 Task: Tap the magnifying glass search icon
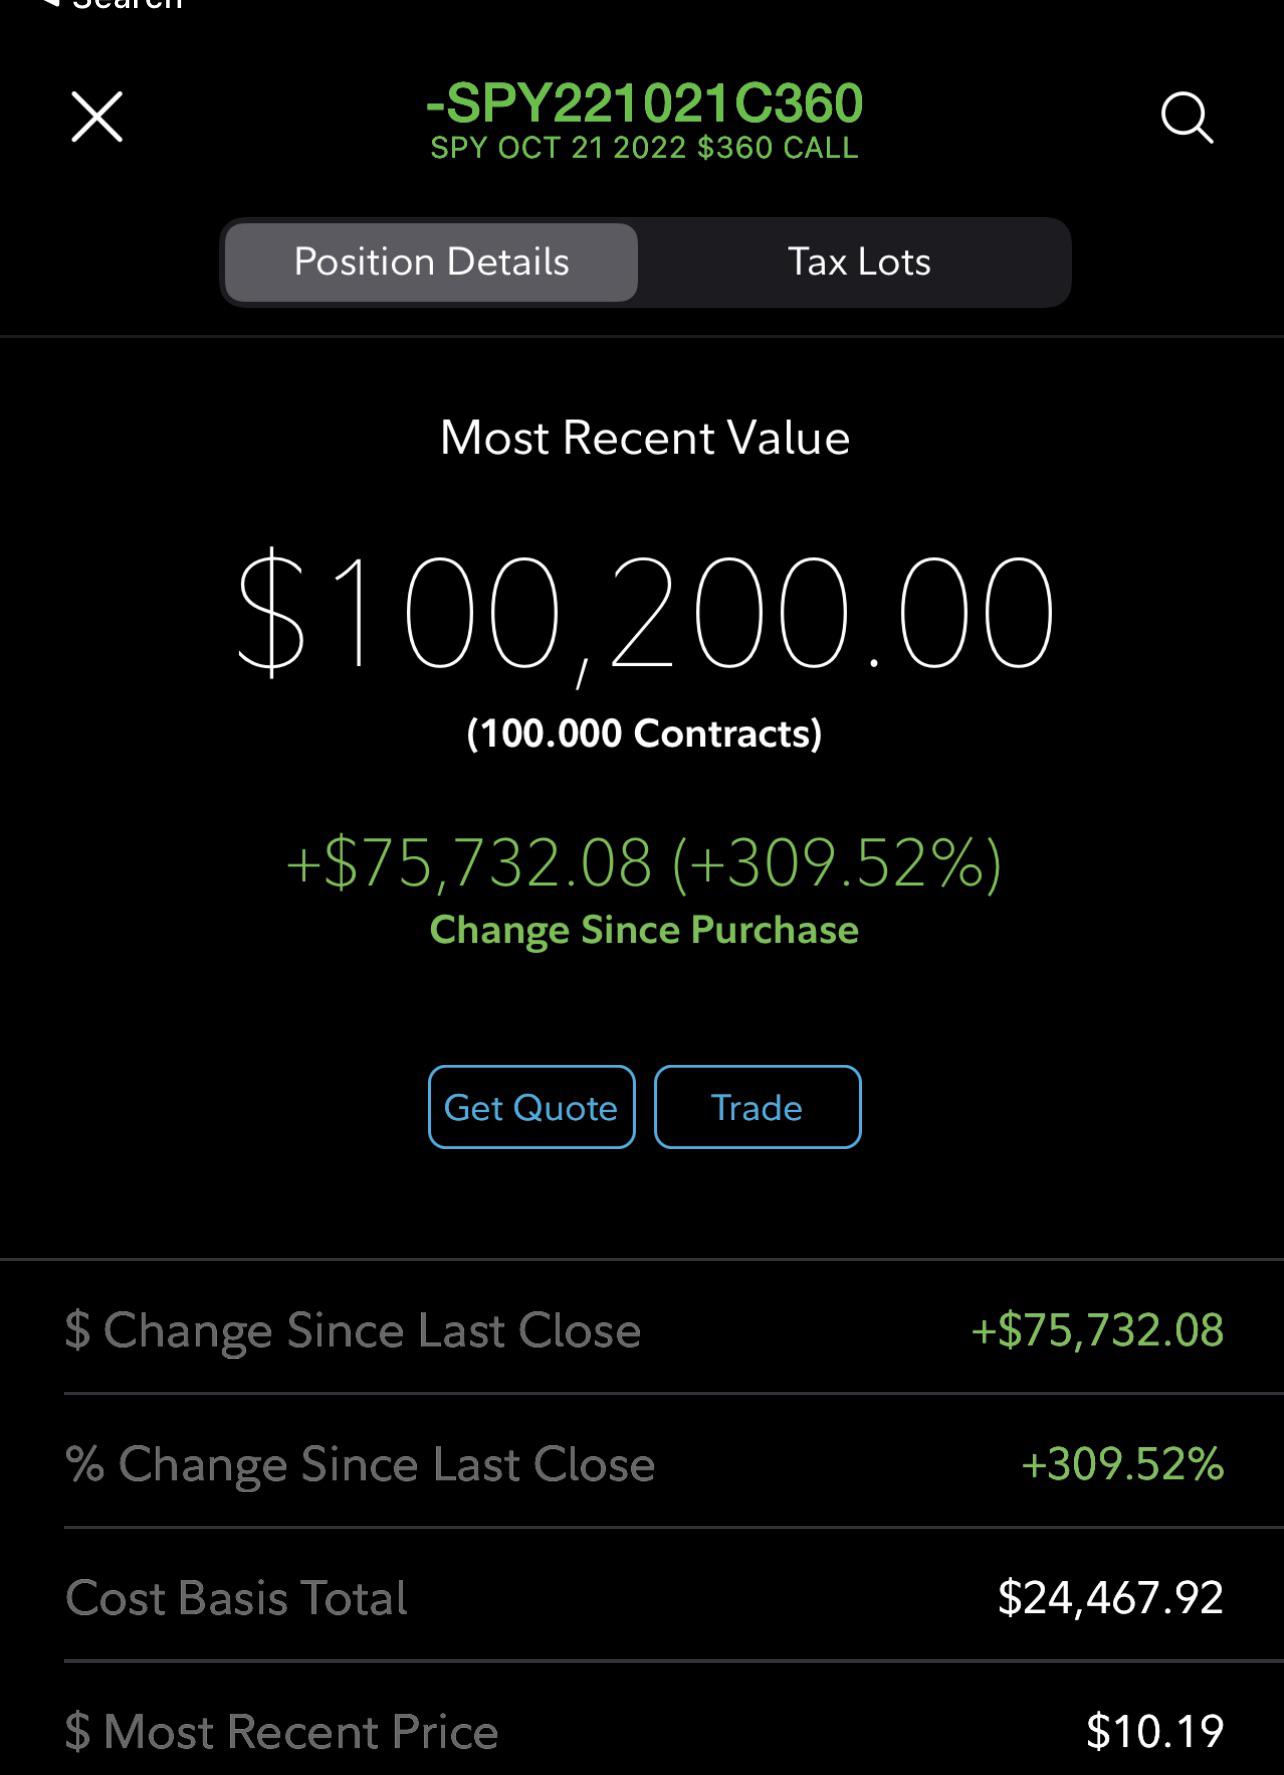(1187, 119)
